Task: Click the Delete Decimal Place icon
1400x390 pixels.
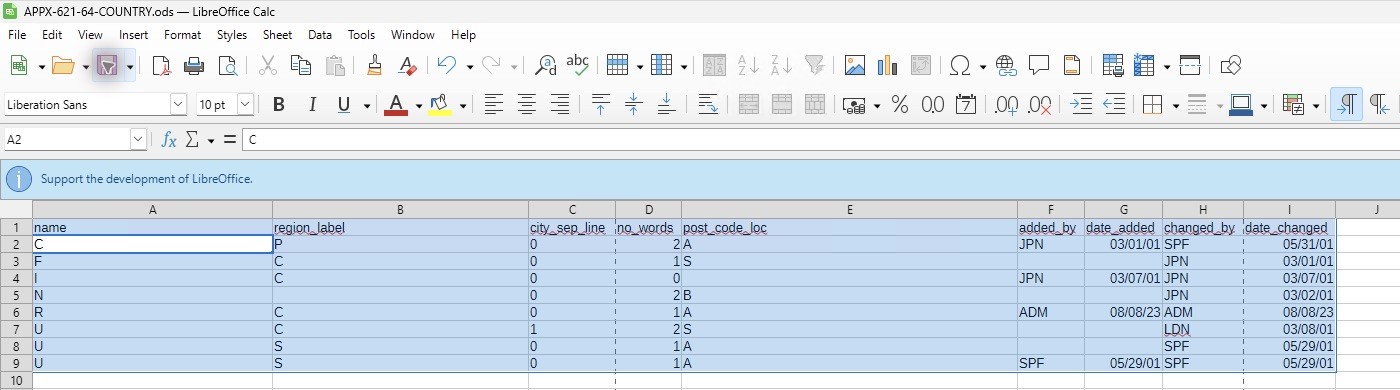Action: pos(1040,104)
